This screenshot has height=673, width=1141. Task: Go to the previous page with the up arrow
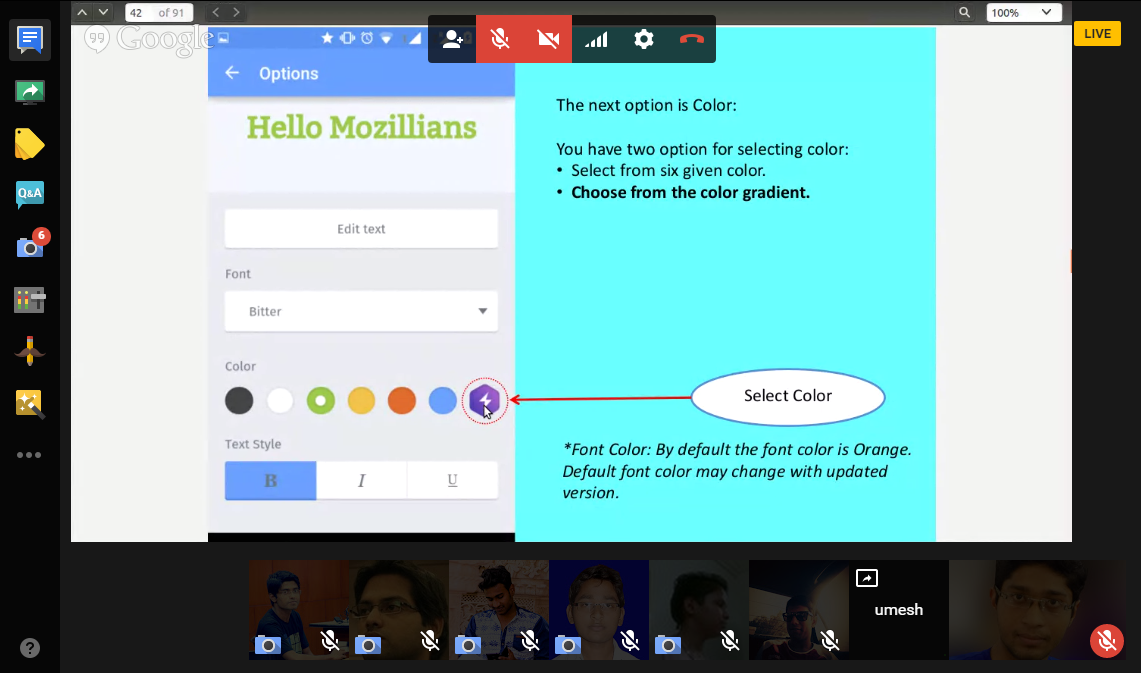click(x=82, y=12)
